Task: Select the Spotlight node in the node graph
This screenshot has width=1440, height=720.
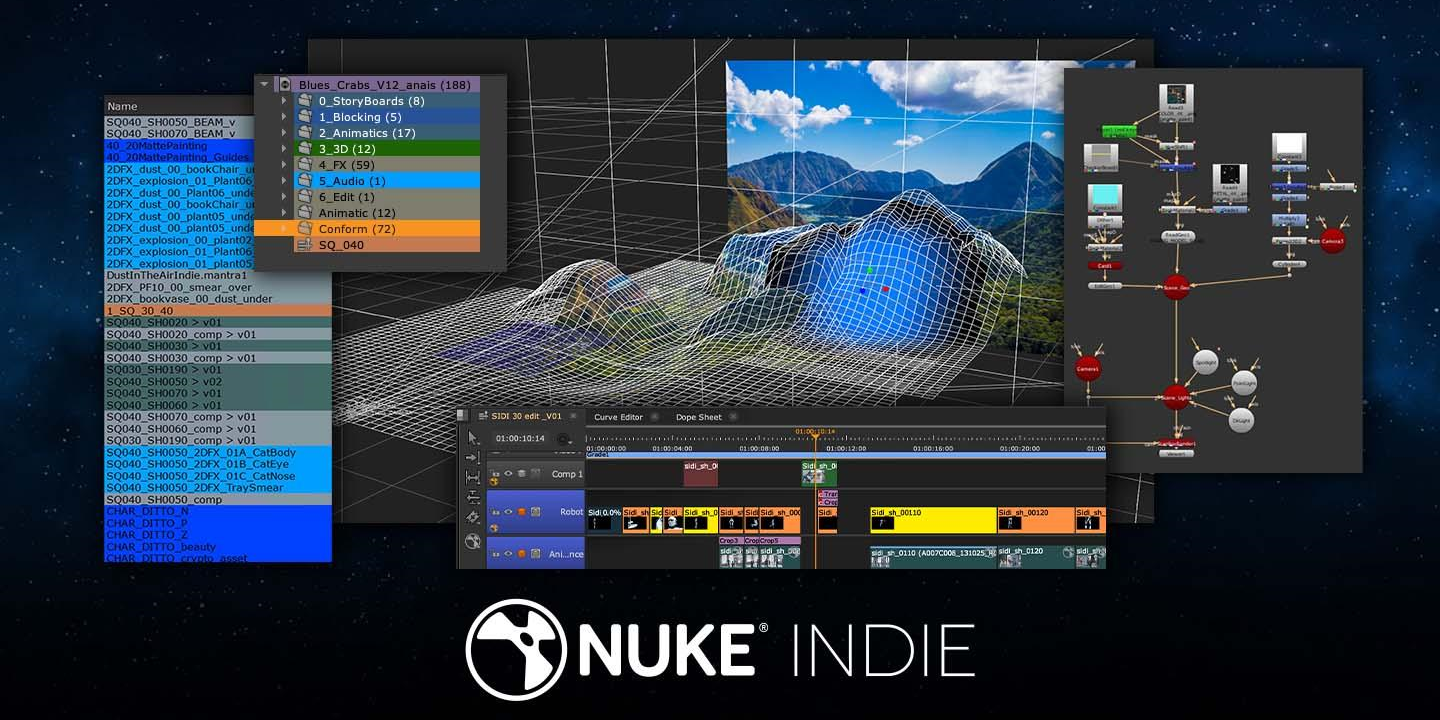Action: 1206,362
